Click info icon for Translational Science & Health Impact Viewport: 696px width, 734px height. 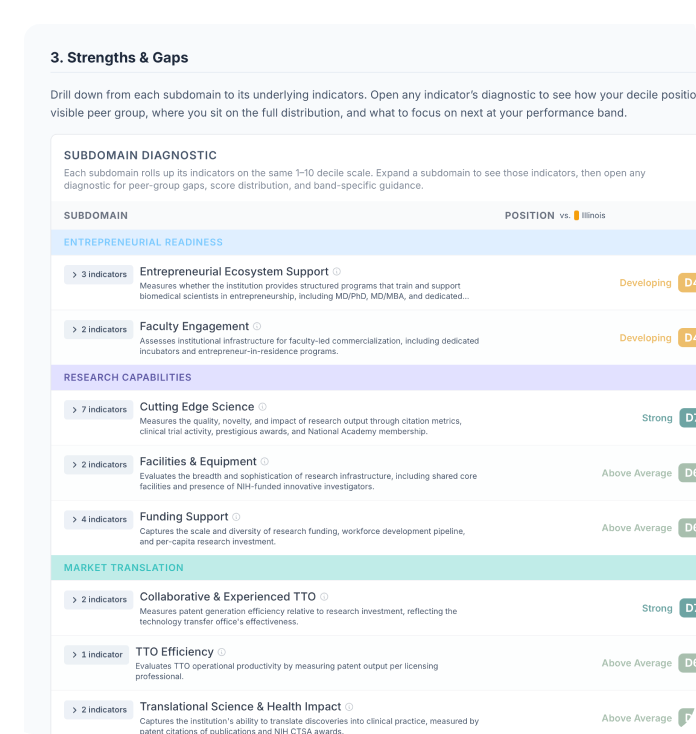[349, 707]
